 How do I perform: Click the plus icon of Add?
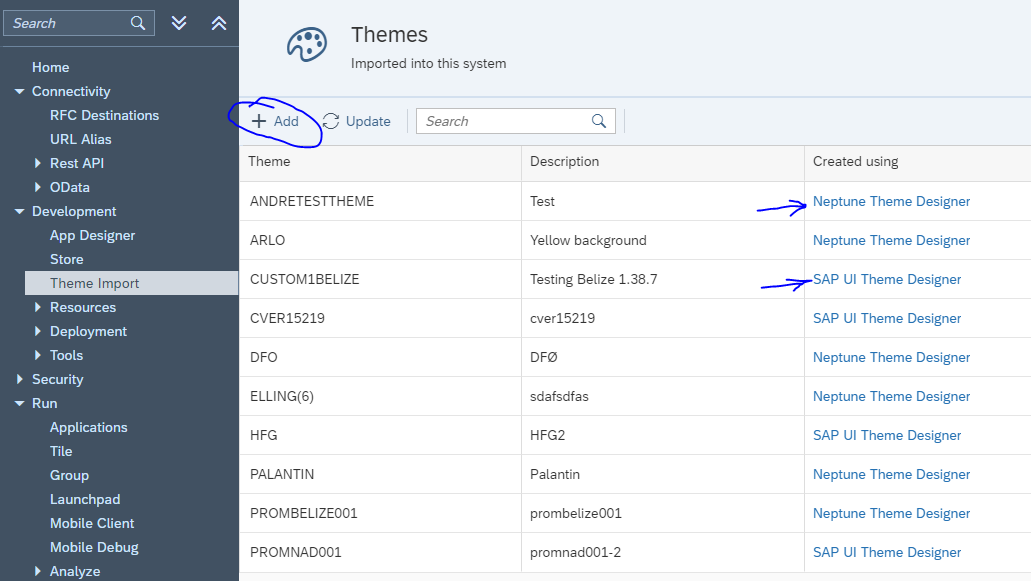[259, 121]
